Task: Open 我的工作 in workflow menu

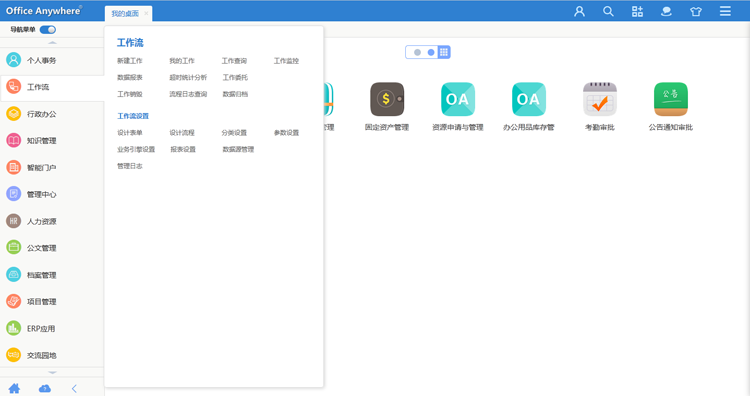Action: coord(182,61)
